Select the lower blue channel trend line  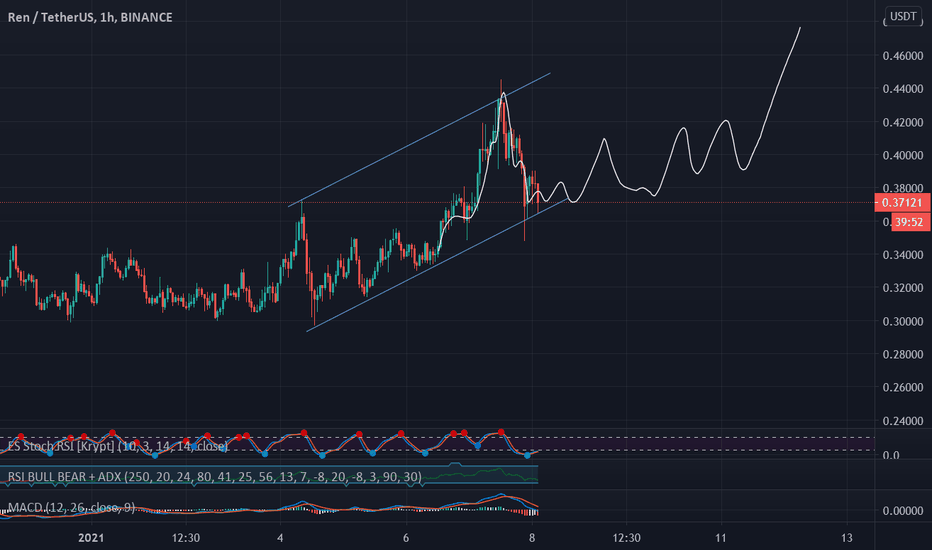pyautogui.click(x=437, y=265)
